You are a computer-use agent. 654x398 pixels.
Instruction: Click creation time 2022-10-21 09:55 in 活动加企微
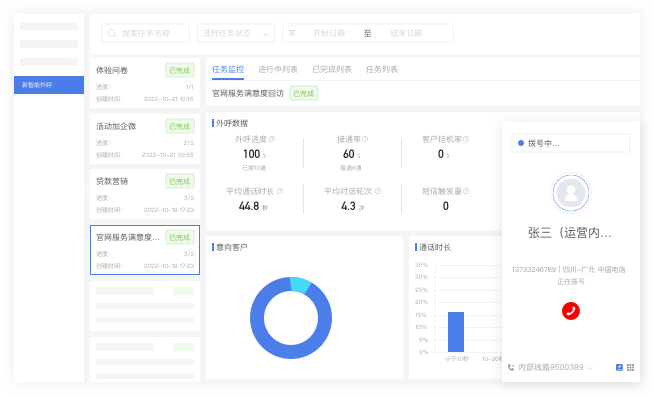(x=167, y=155)
